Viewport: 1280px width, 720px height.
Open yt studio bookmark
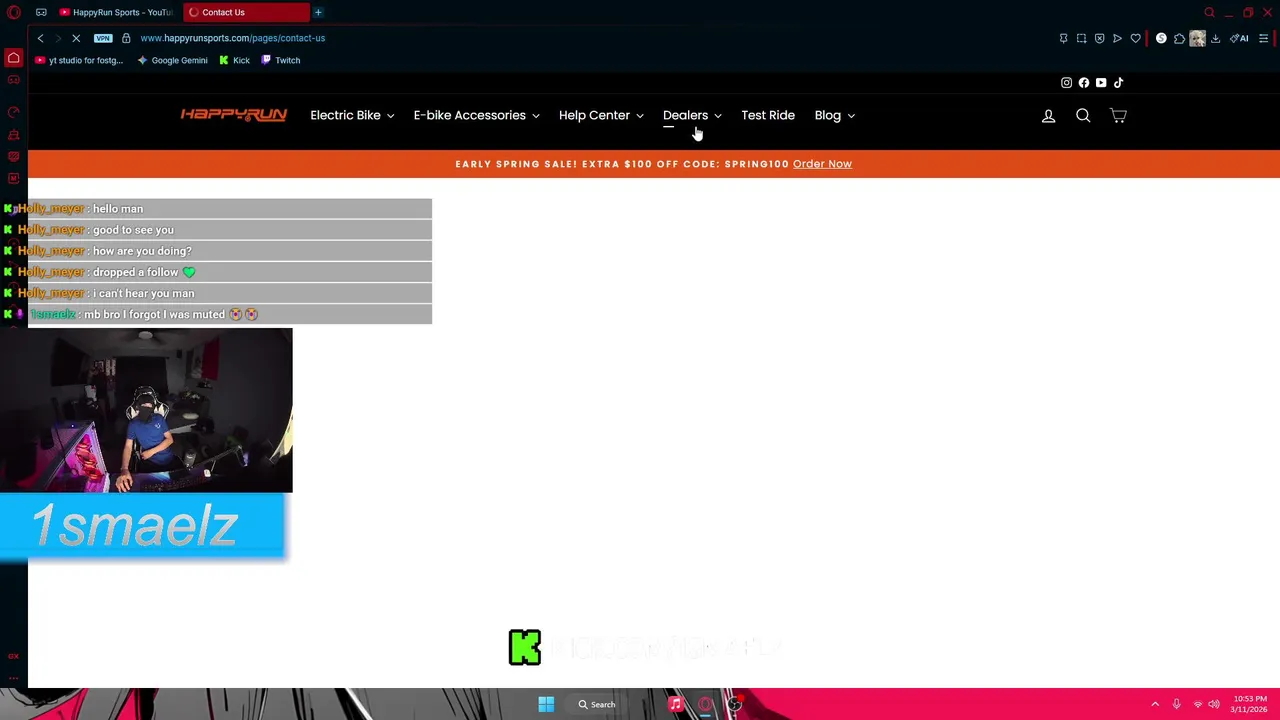(x=79, y=60)
